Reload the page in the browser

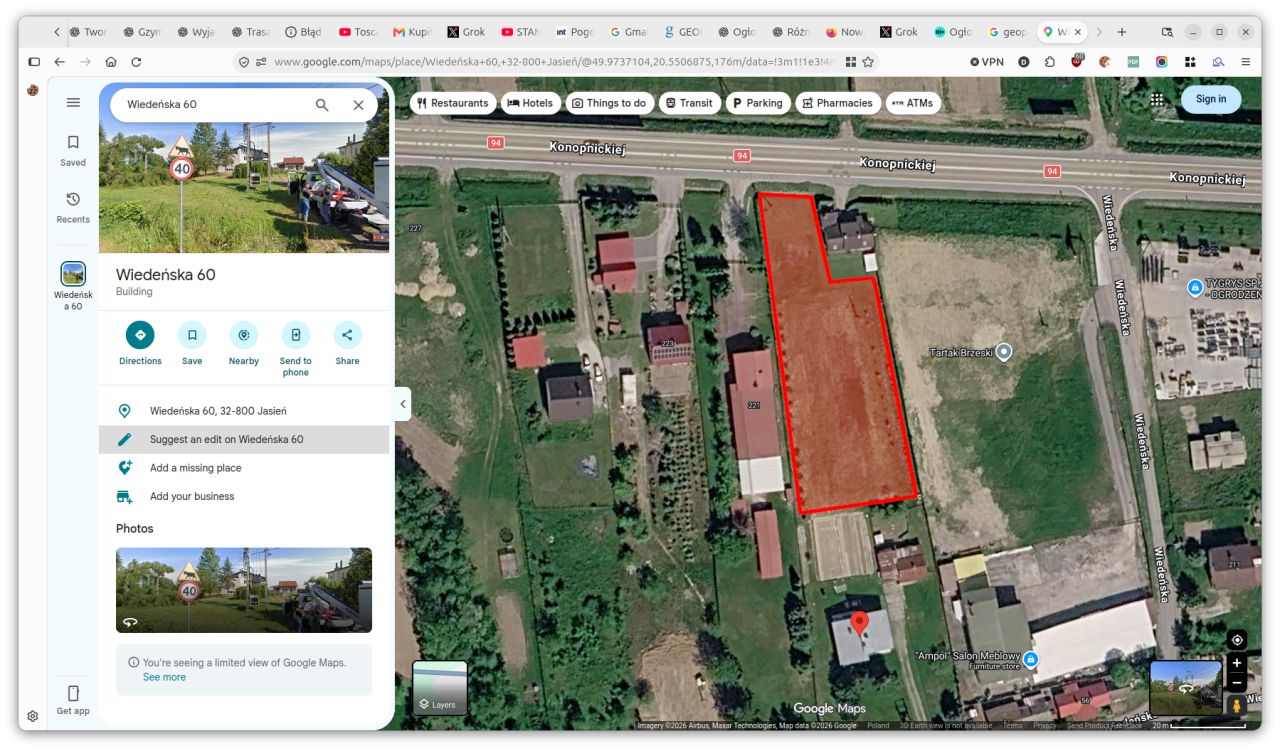pyautogui.click(x=136, y=61)
